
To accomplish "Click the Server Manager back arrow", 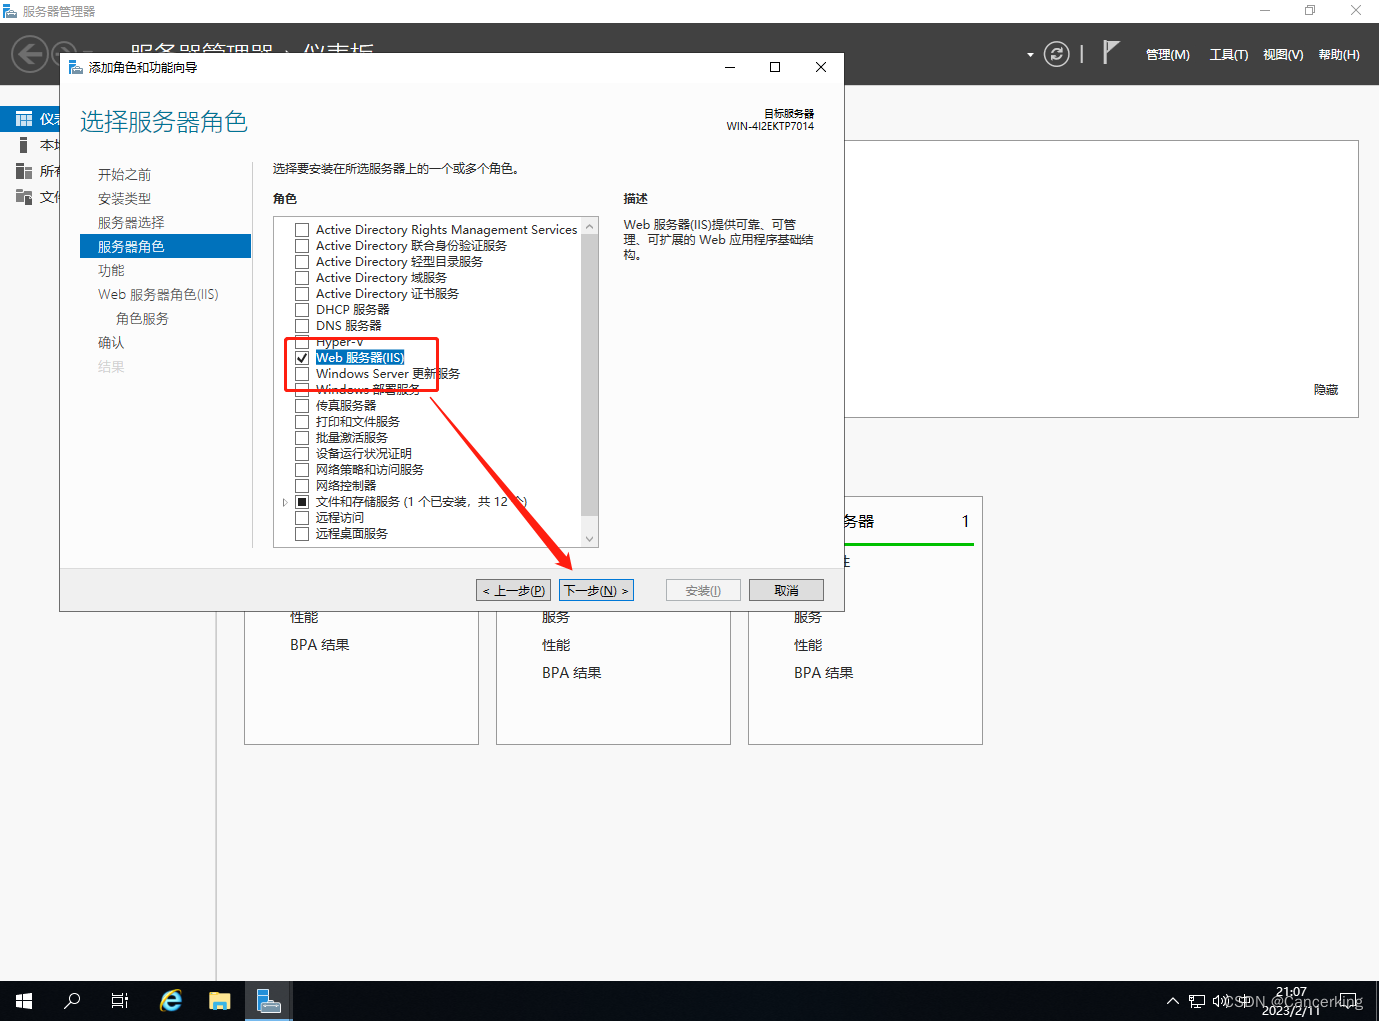I will pos(30,54).
